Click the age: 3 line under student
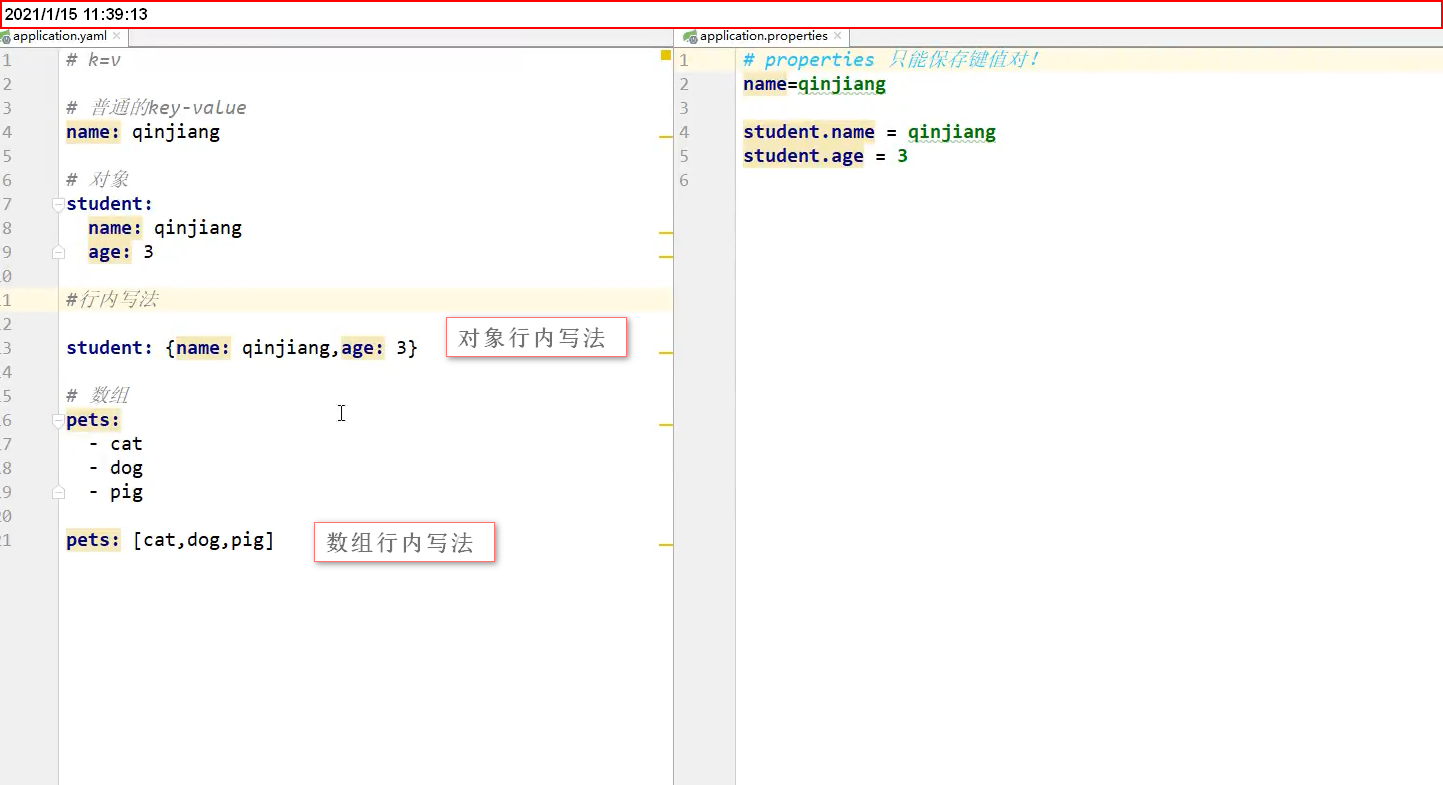 point(121,252)
